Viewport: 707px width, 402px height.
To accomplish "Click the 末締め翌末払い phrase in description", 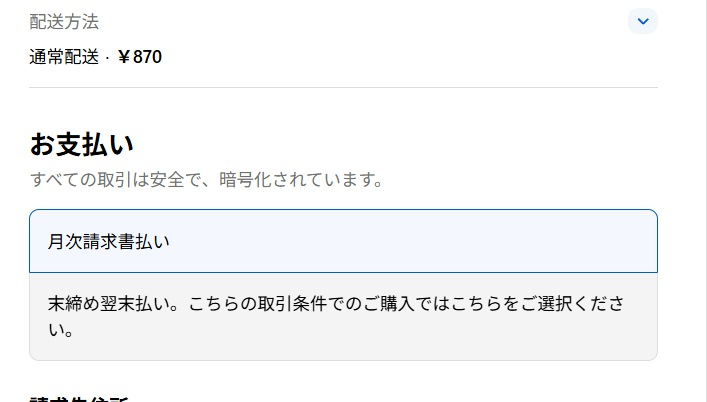I will coord(108,304).
